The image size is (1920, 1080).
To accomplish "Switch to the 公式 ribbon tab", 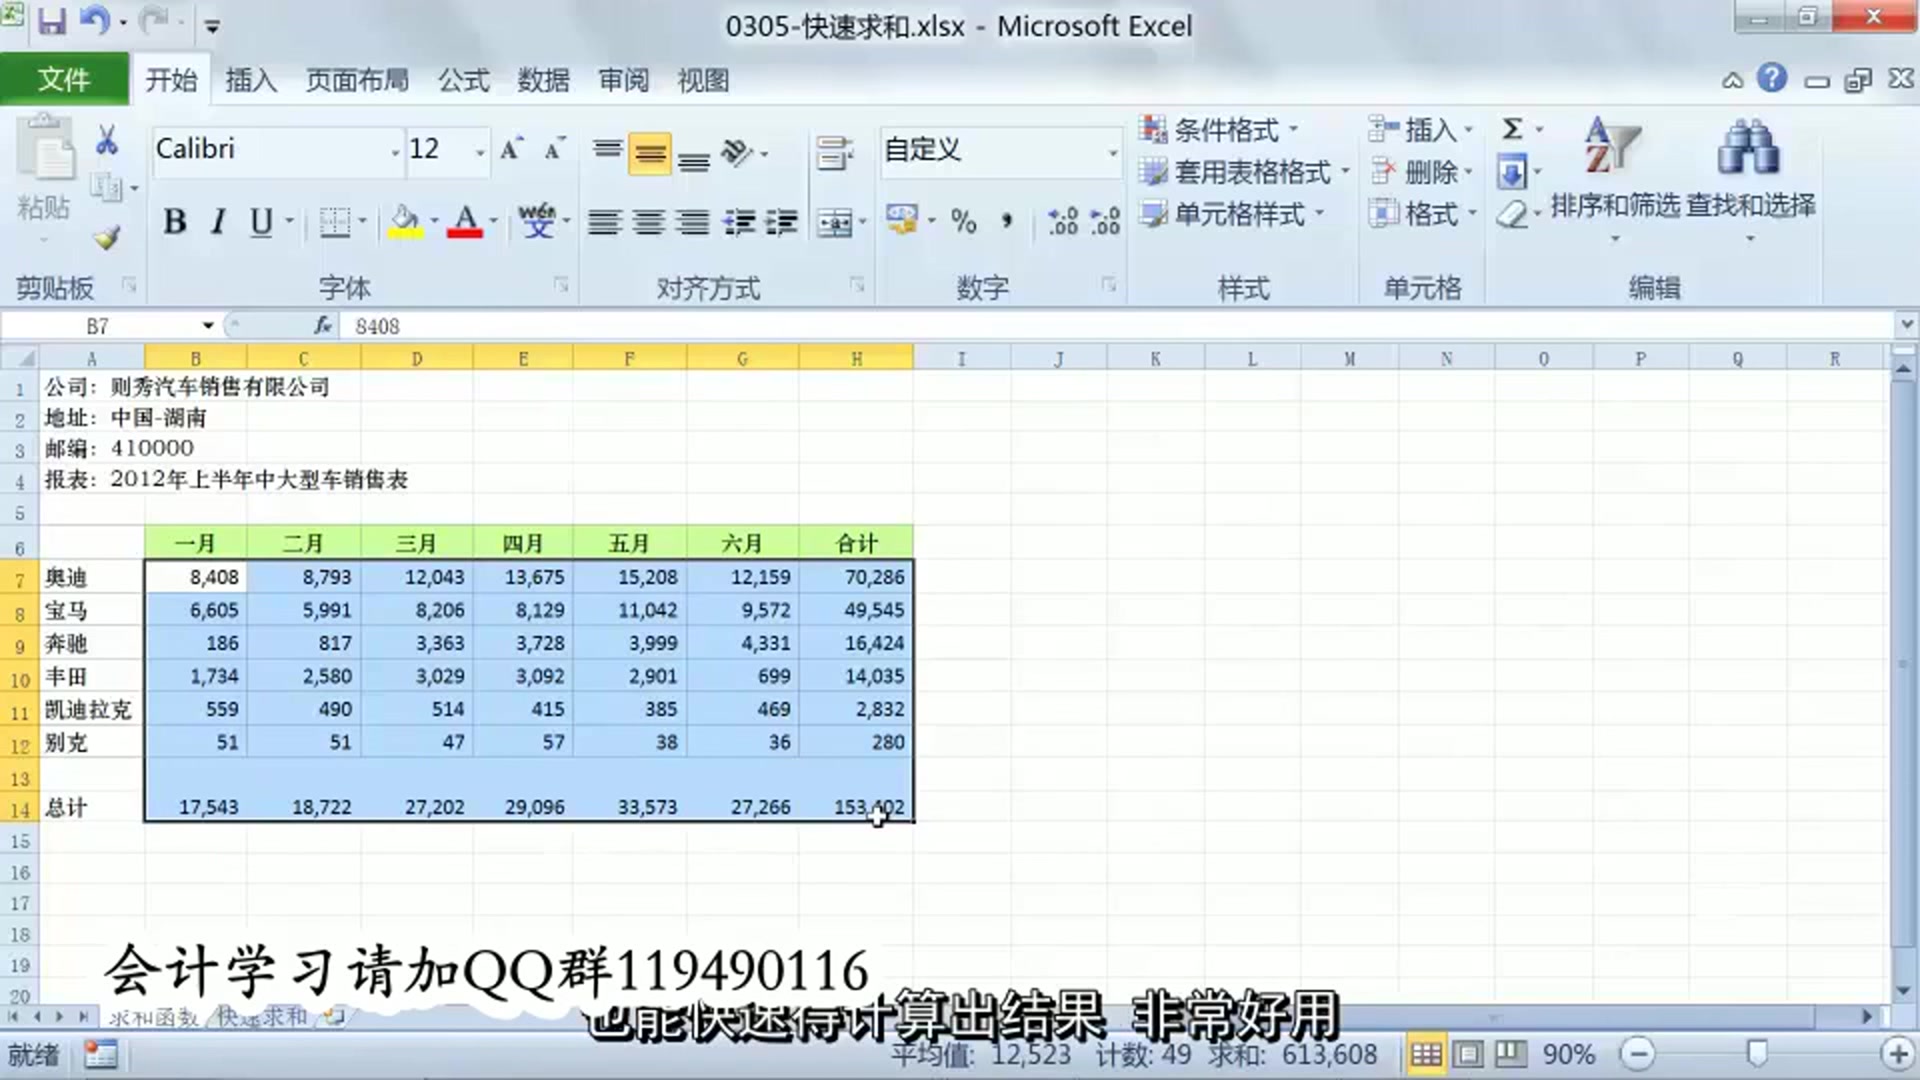I will pyautogui.click(x=463, y=80).
